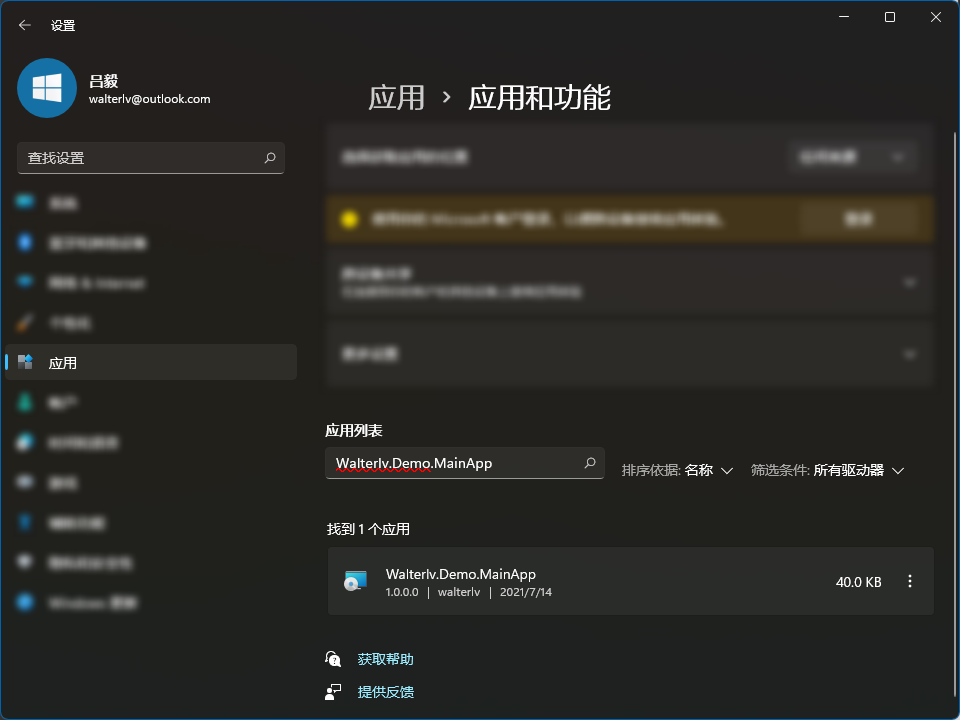Screen dimensions: 960x720
Task: Open the 提供反馈 link
Action: pos(385,692)
